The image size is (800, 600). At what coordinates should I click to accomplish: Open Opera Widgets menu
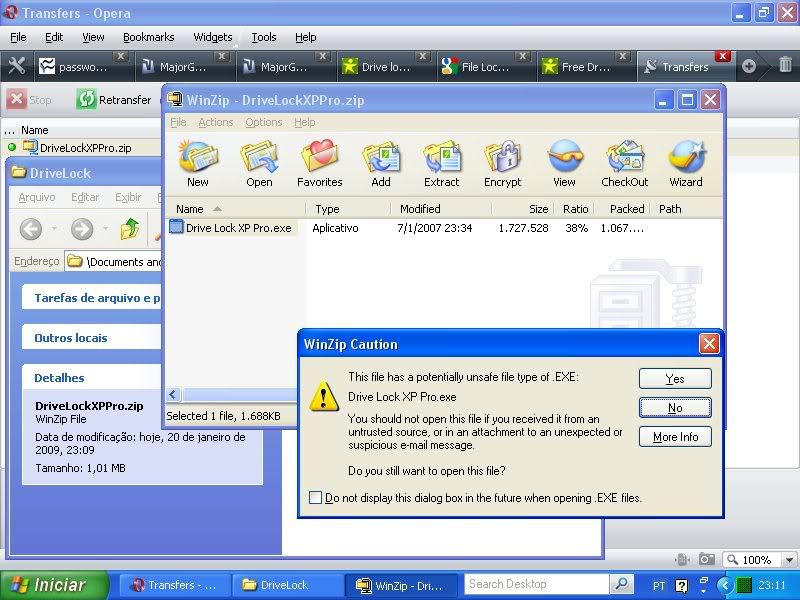213,37
